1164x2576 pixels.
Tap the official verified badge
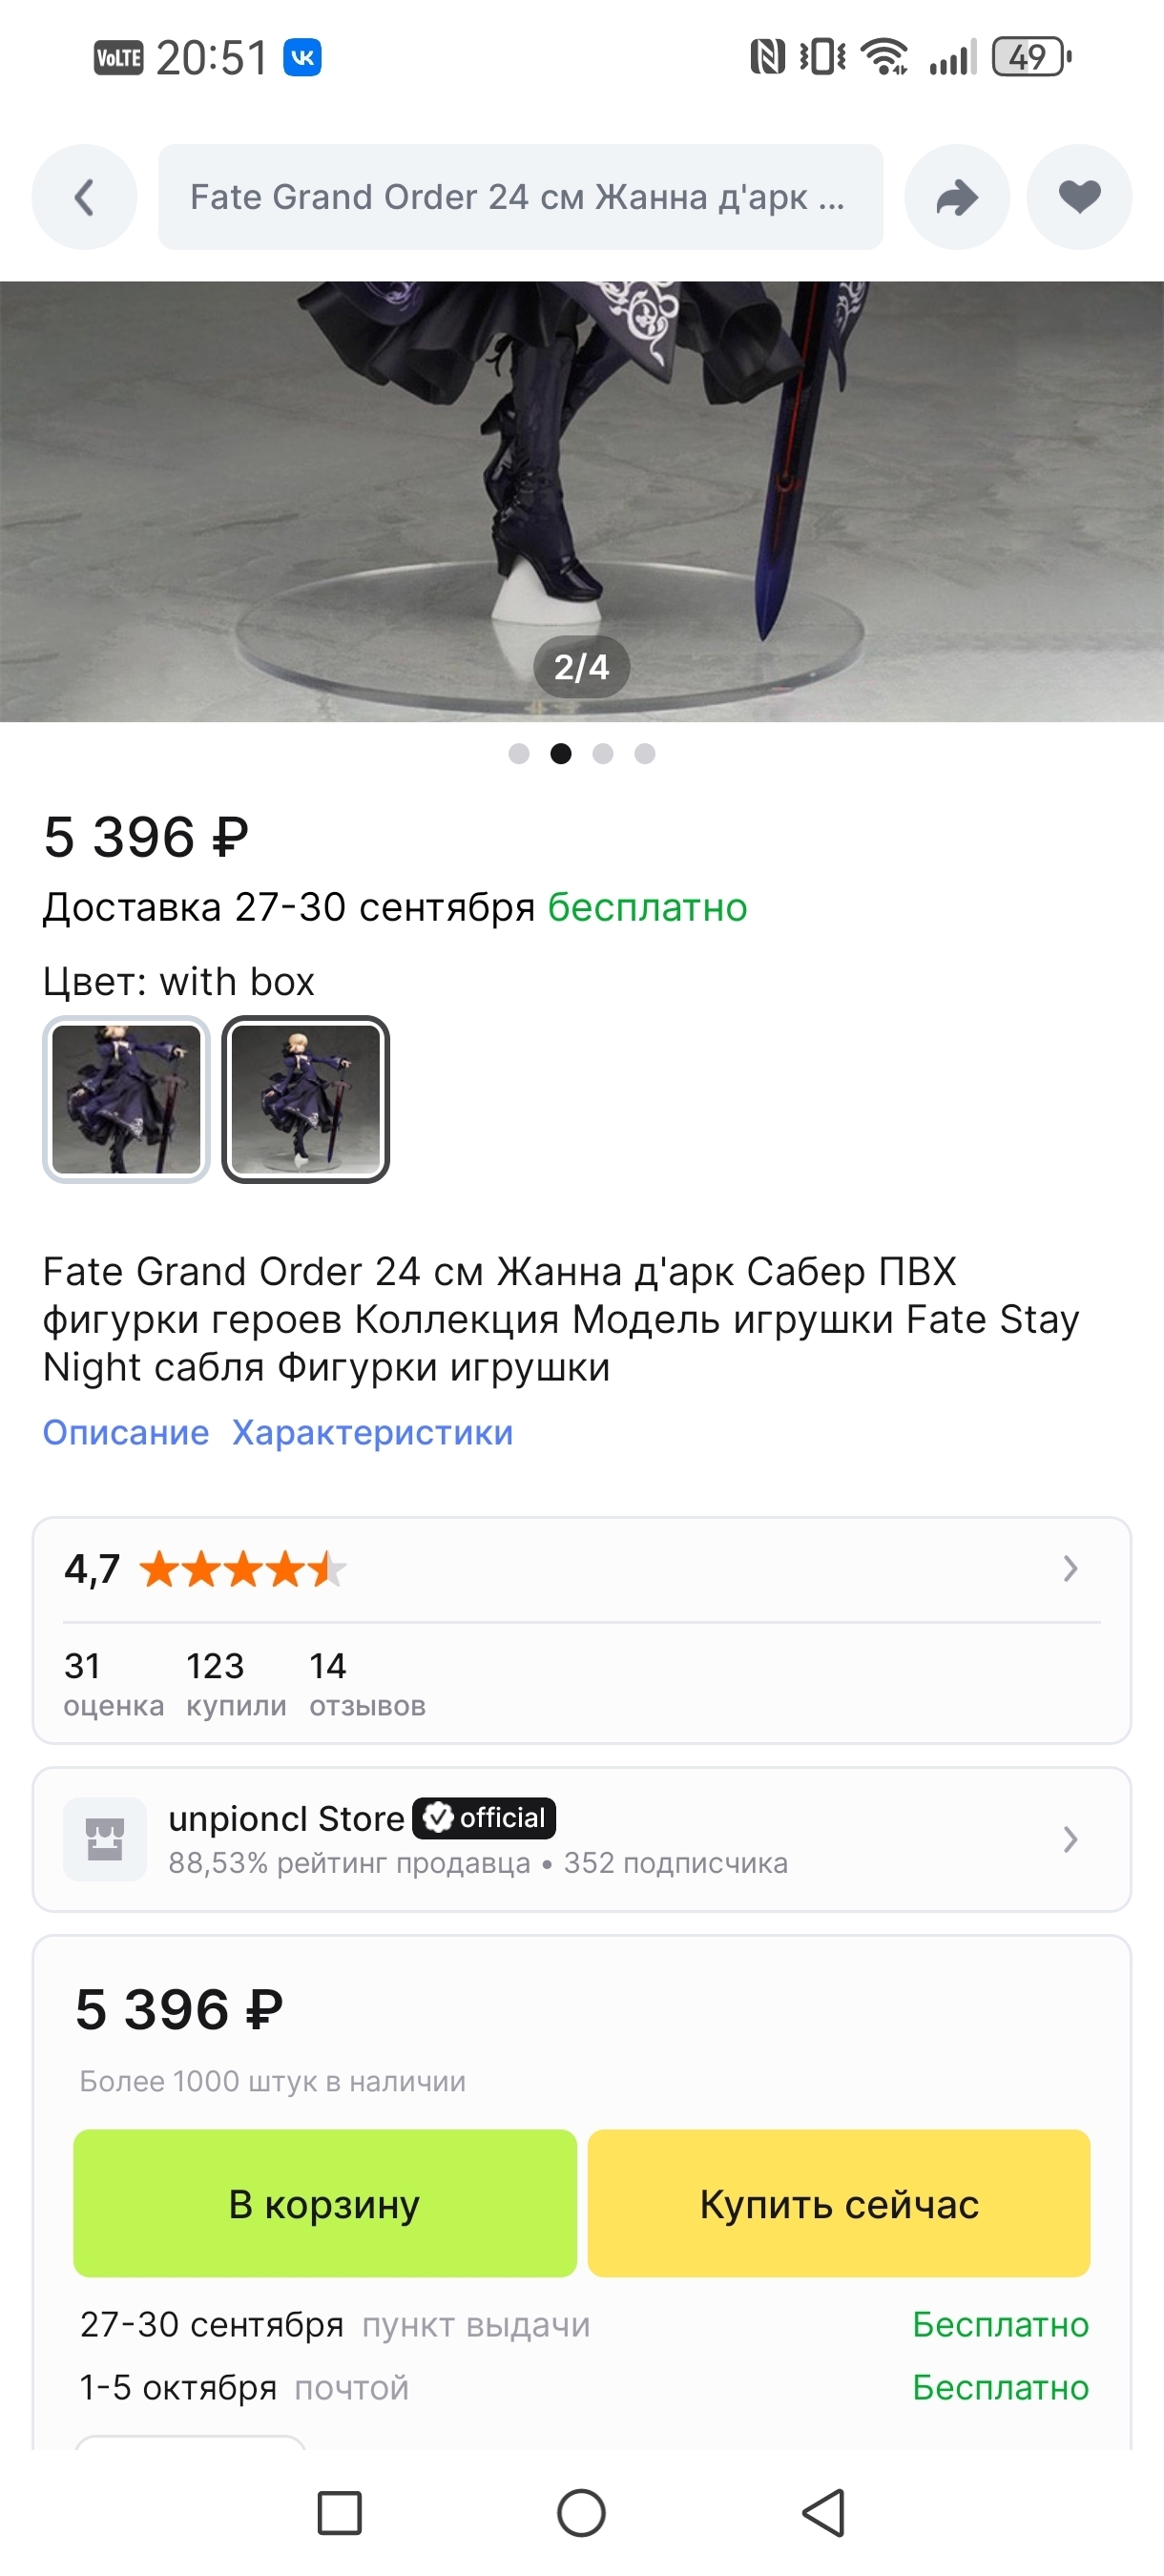pyautogui.click(x=484, y=1817)
